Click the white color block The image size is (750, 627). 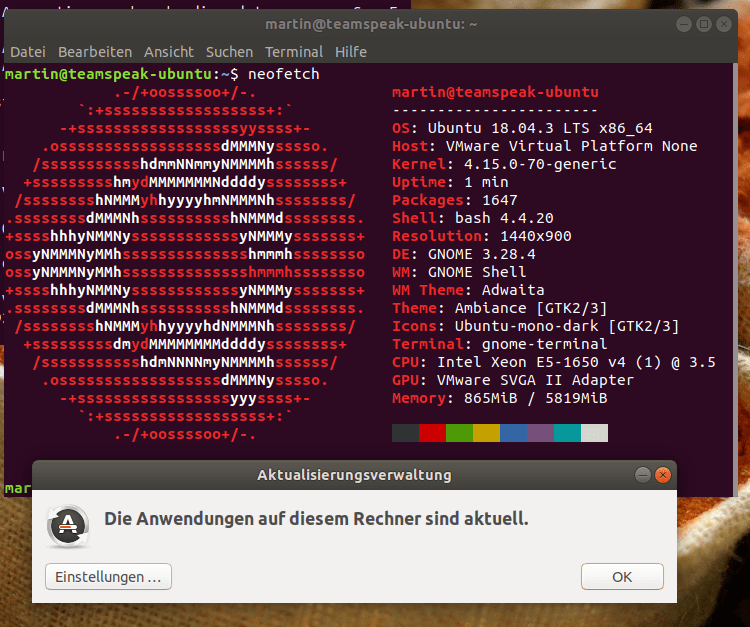[595, 433]
